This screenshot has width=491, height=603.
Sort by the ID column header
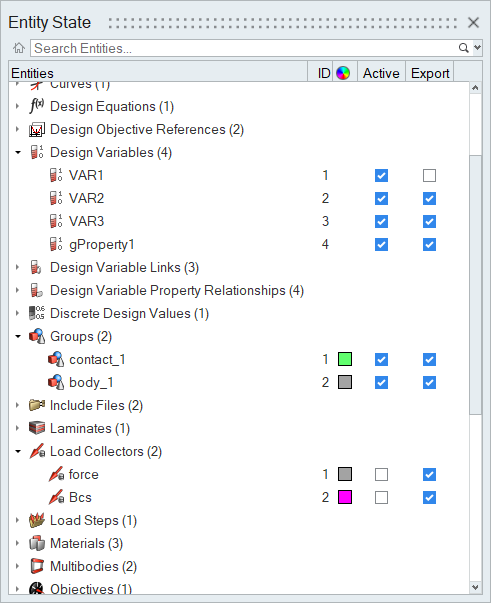321,72
